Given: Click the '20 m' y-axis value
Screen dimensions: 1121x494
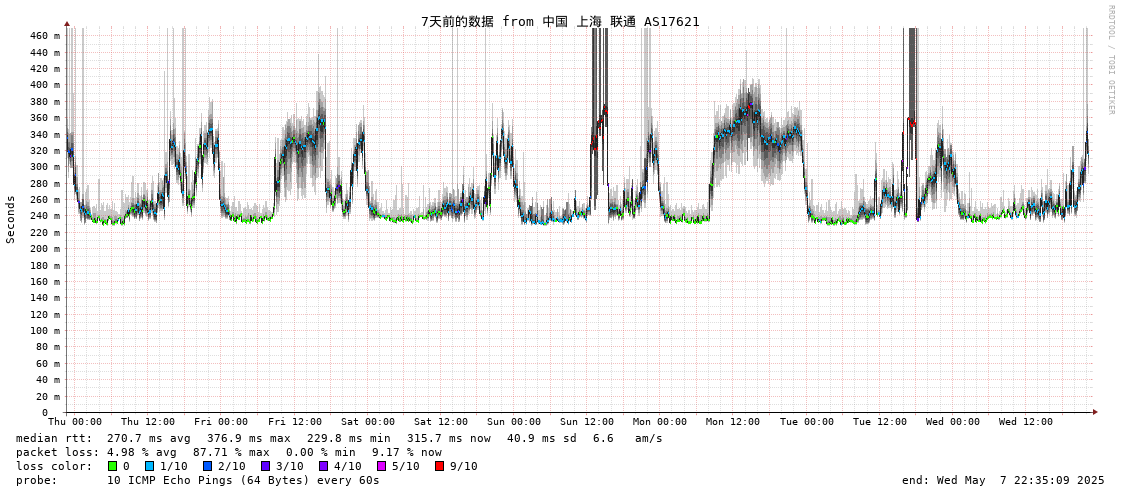Looking at the screenshot, I should (x=49, y=397).
